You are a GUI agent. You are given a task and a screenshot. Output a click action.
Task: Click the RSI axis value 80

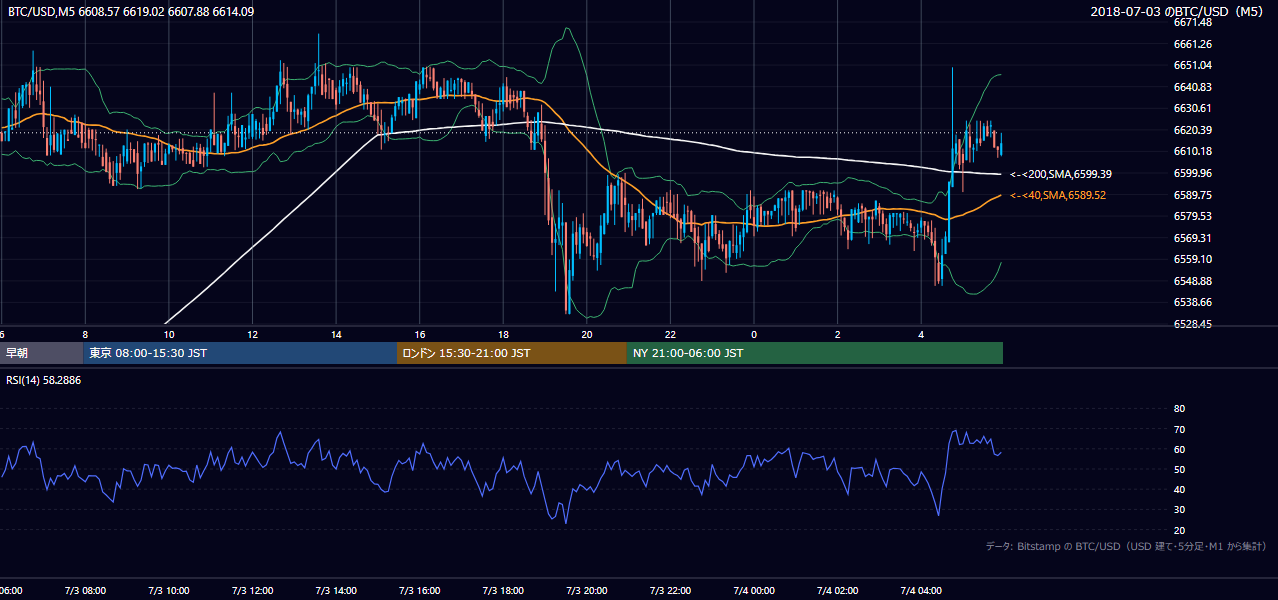pos(1179,409)
